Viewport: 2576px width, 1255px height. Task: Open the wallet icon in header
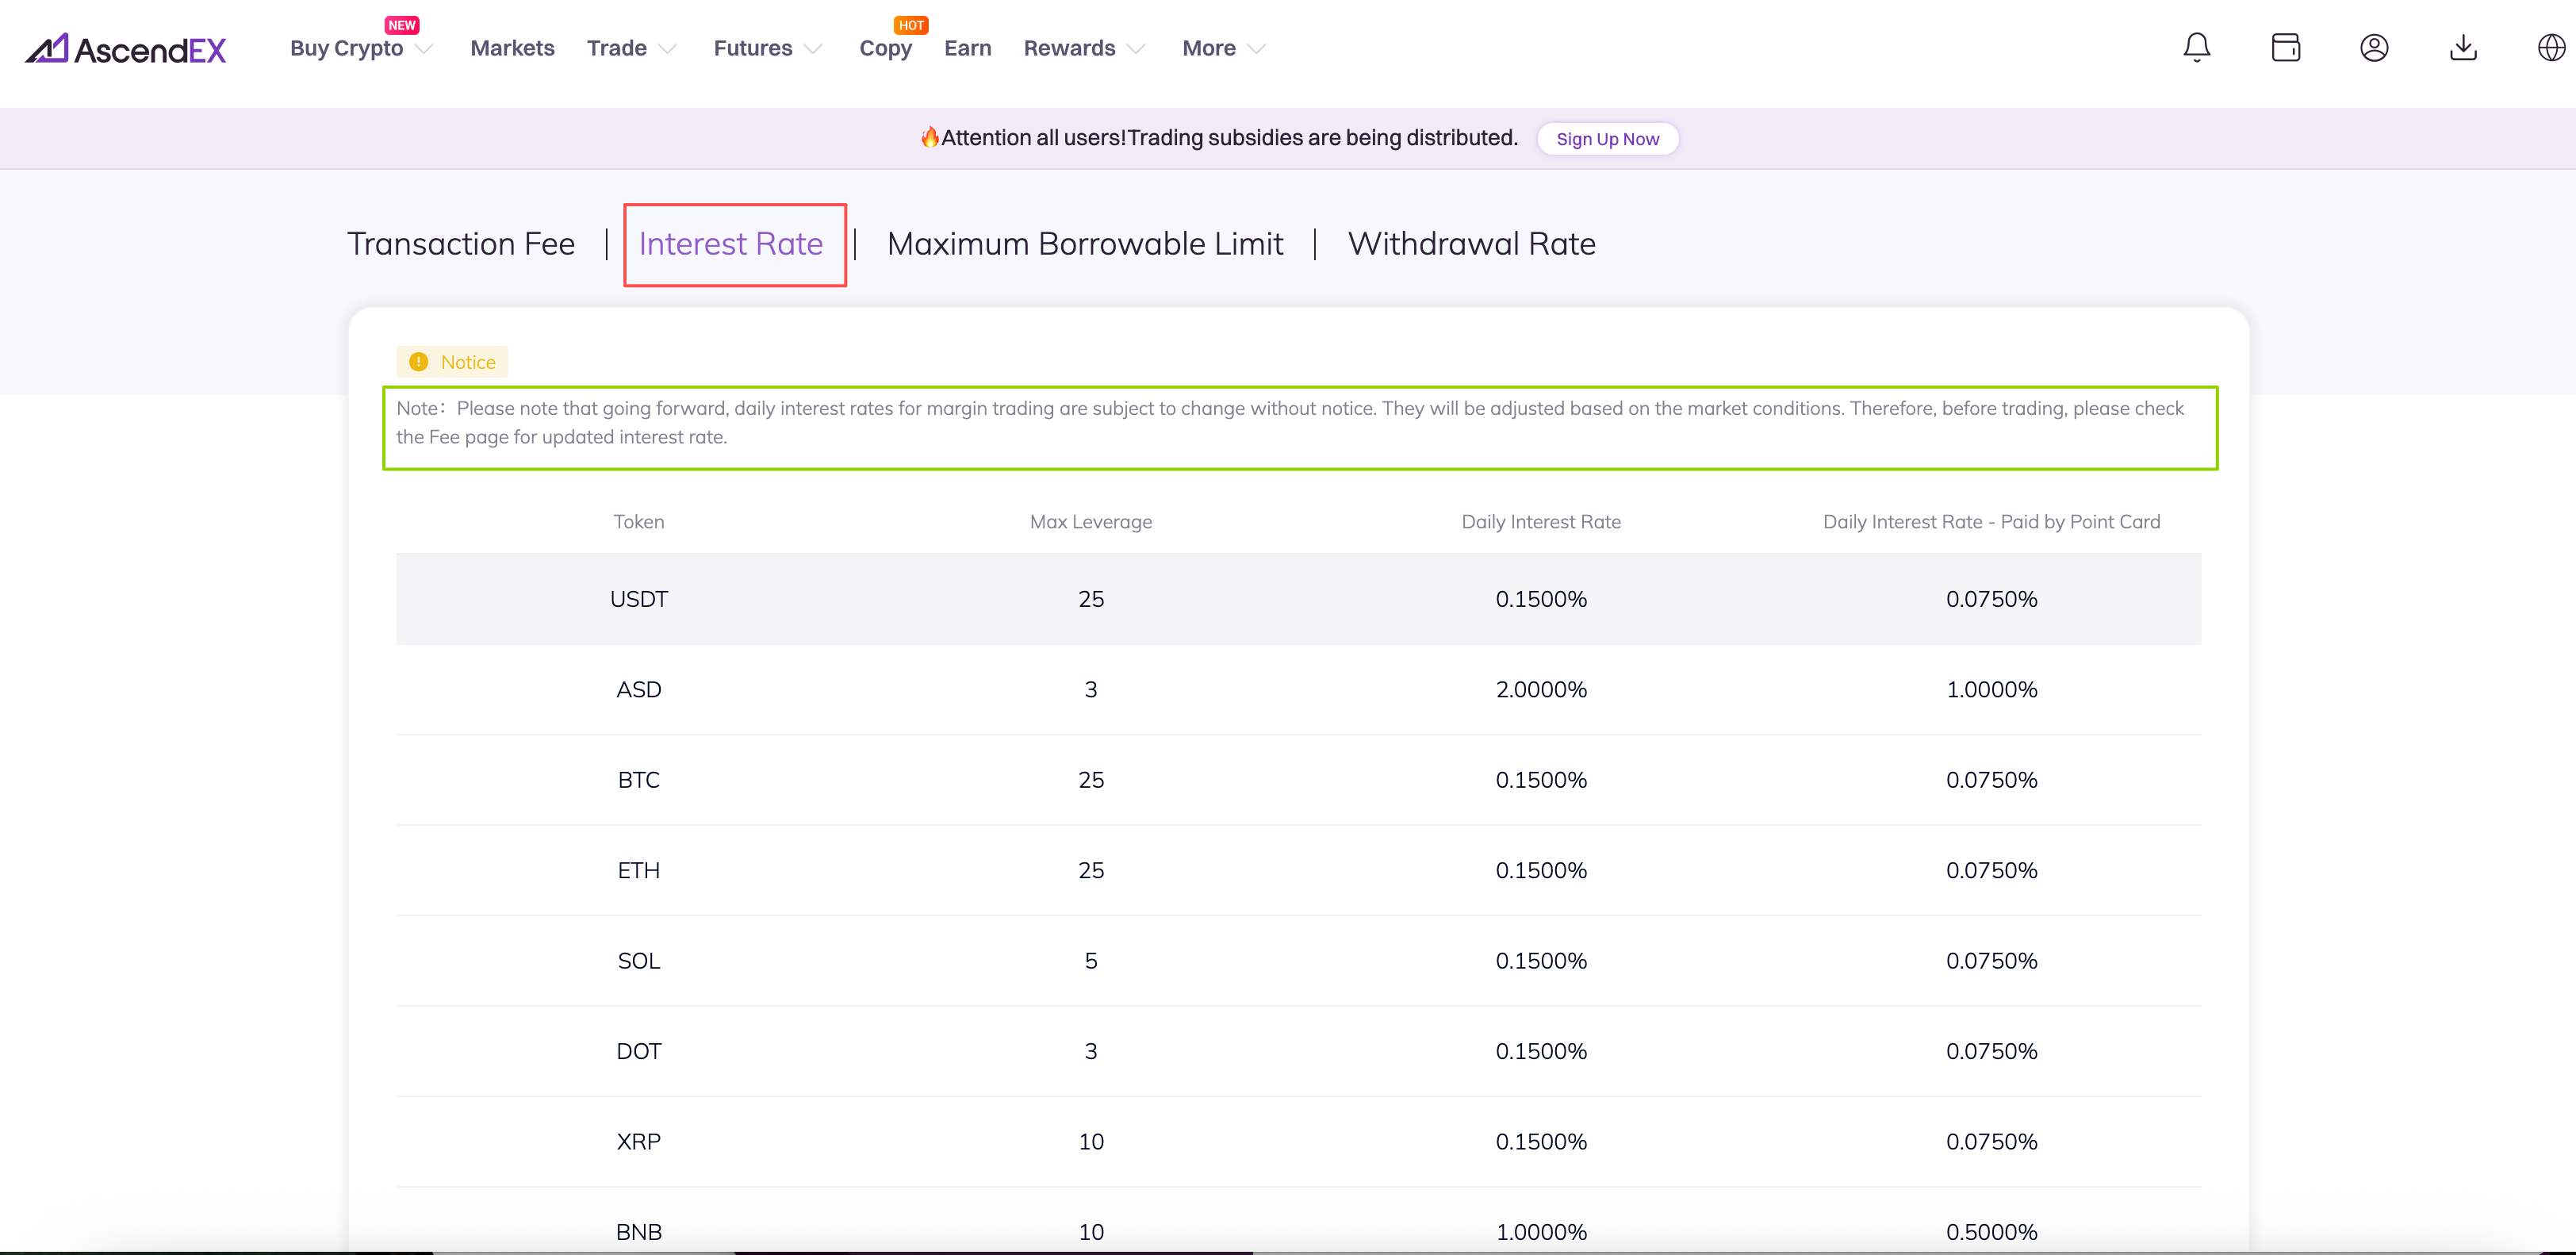(x=2285, y=47)
